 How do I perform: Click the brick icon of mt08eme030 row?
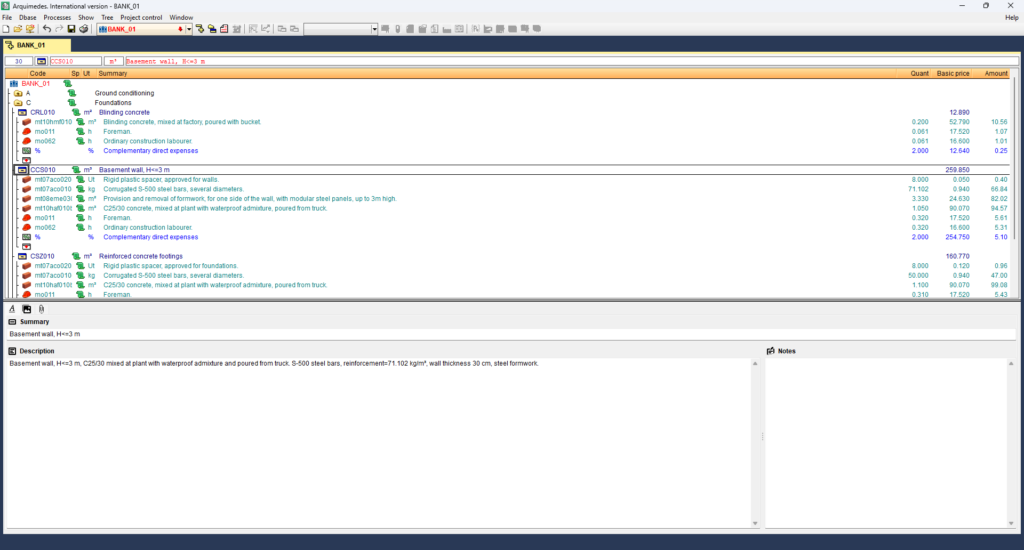point(27,199)
